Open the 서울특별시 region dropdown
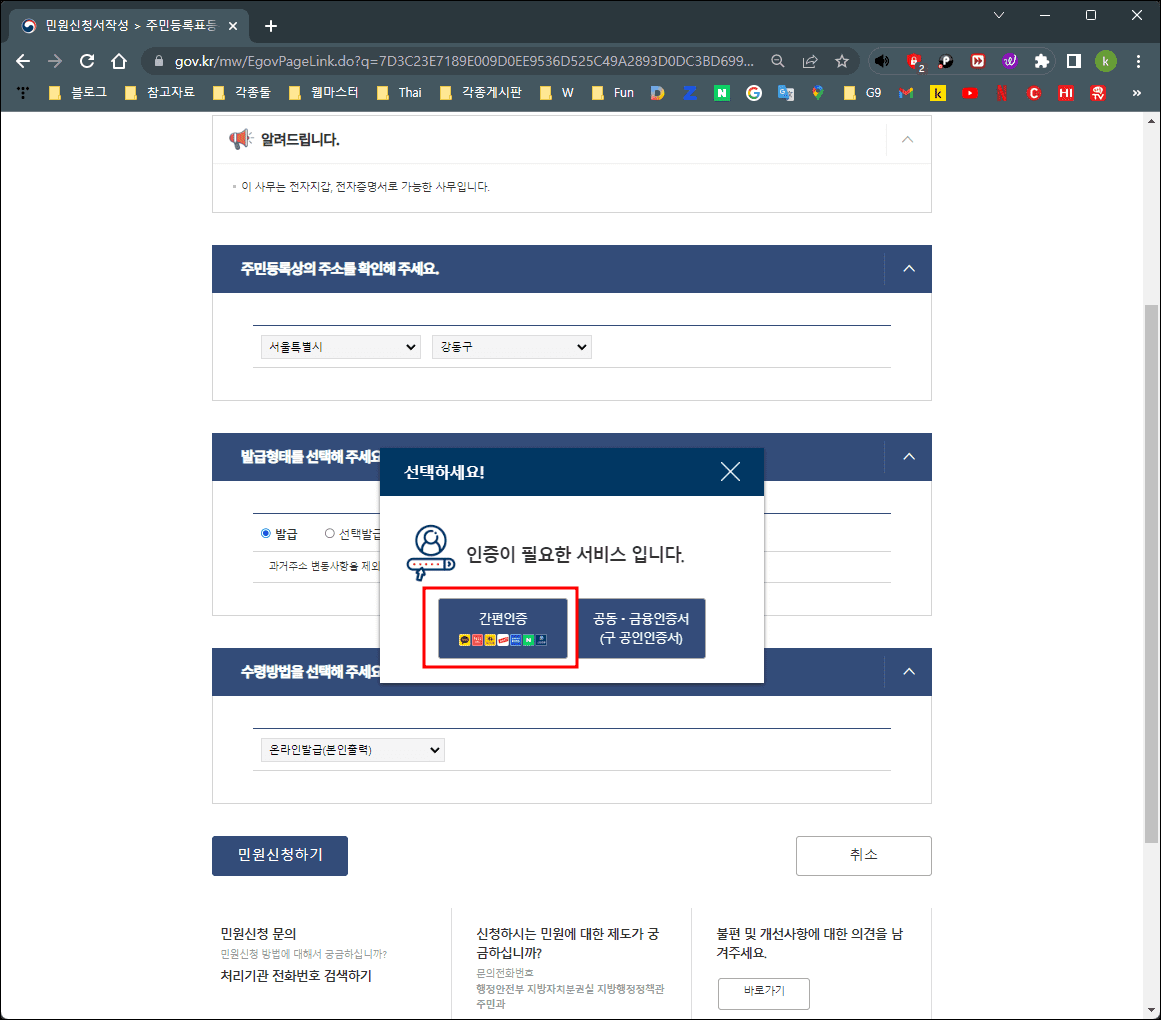The width and height of the screenshot is (1161, 1020). coord(340,346)
